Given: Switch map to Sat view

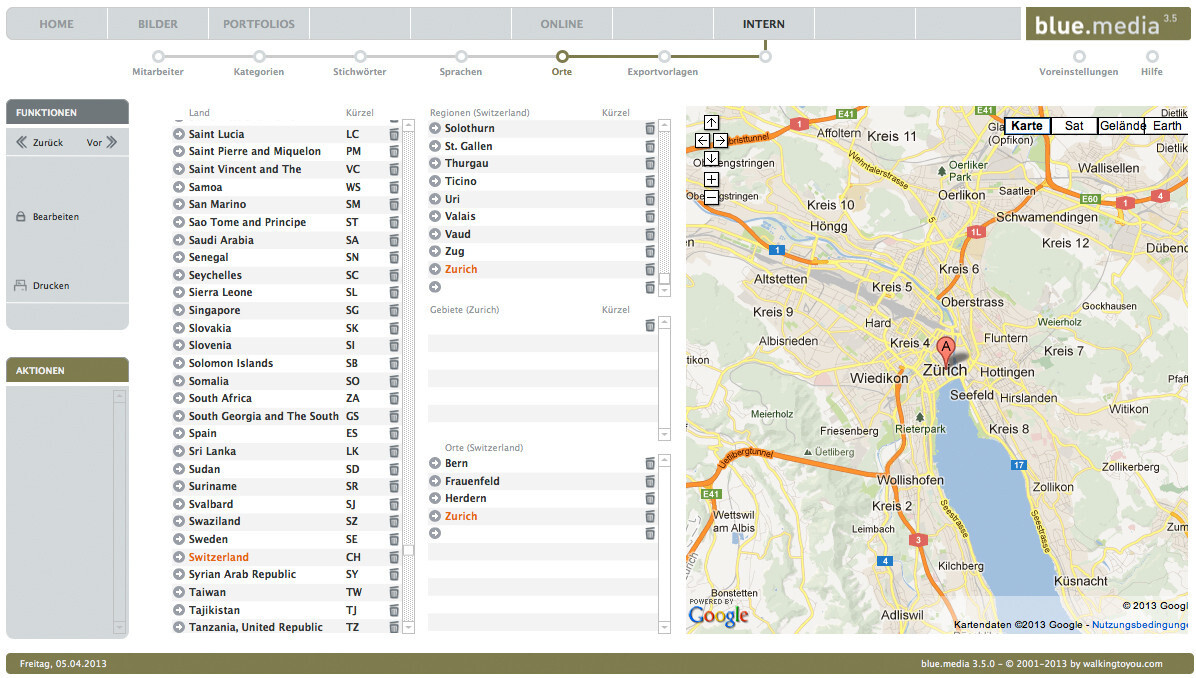Looking at the screenshot, I should [1073, 126].
